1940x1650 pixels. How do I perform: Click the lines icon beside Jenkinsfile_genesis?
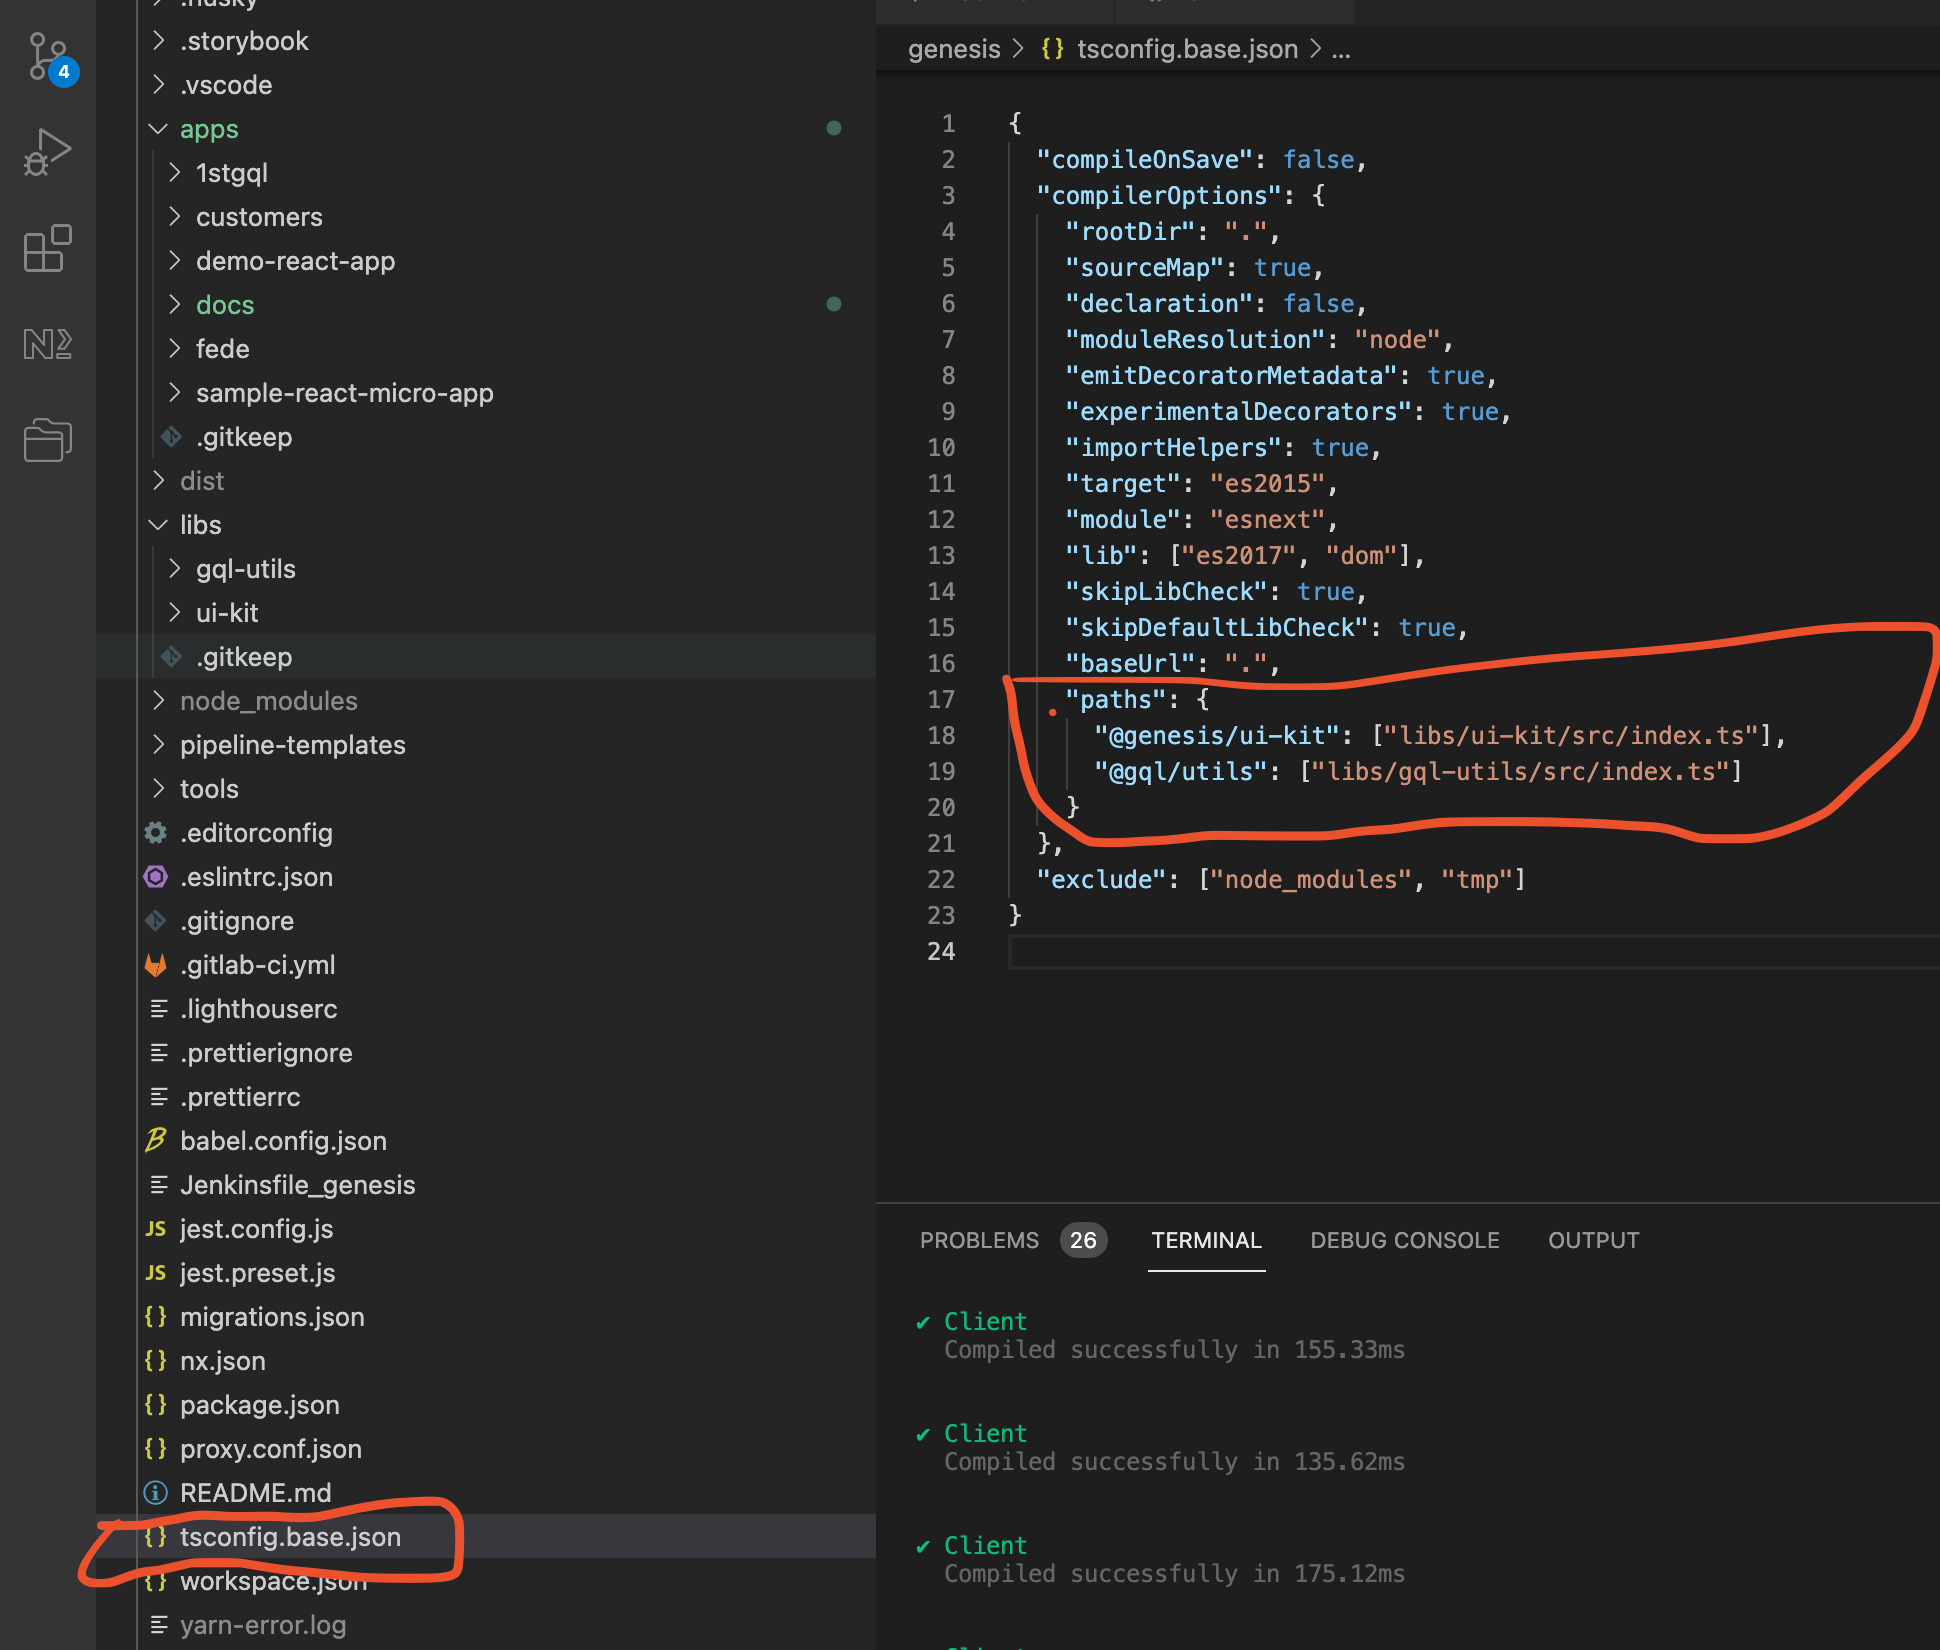[x=158, y=1184]
